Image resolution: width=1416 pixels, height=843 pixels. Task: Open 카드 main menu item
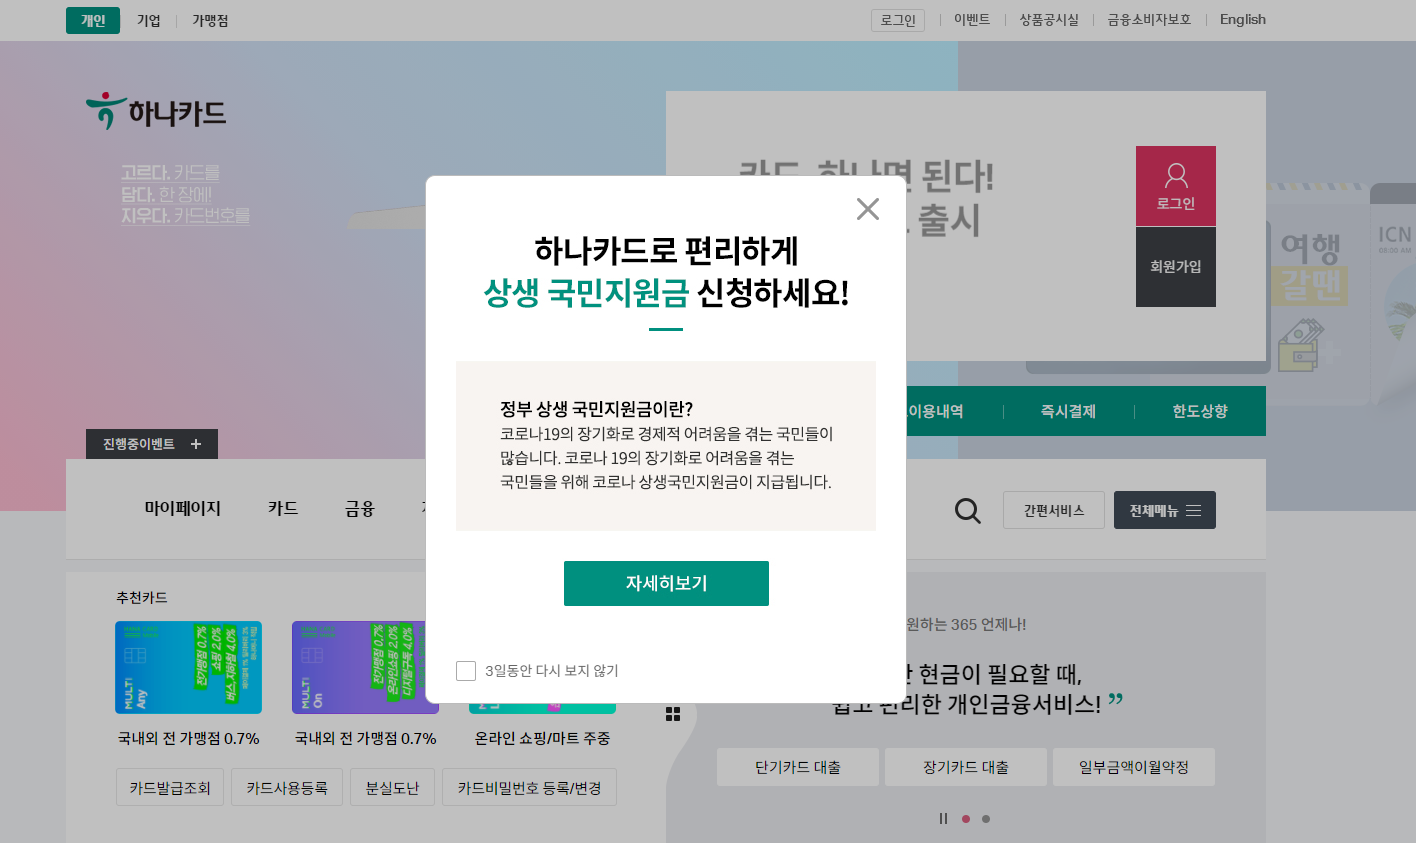(283, 508)
